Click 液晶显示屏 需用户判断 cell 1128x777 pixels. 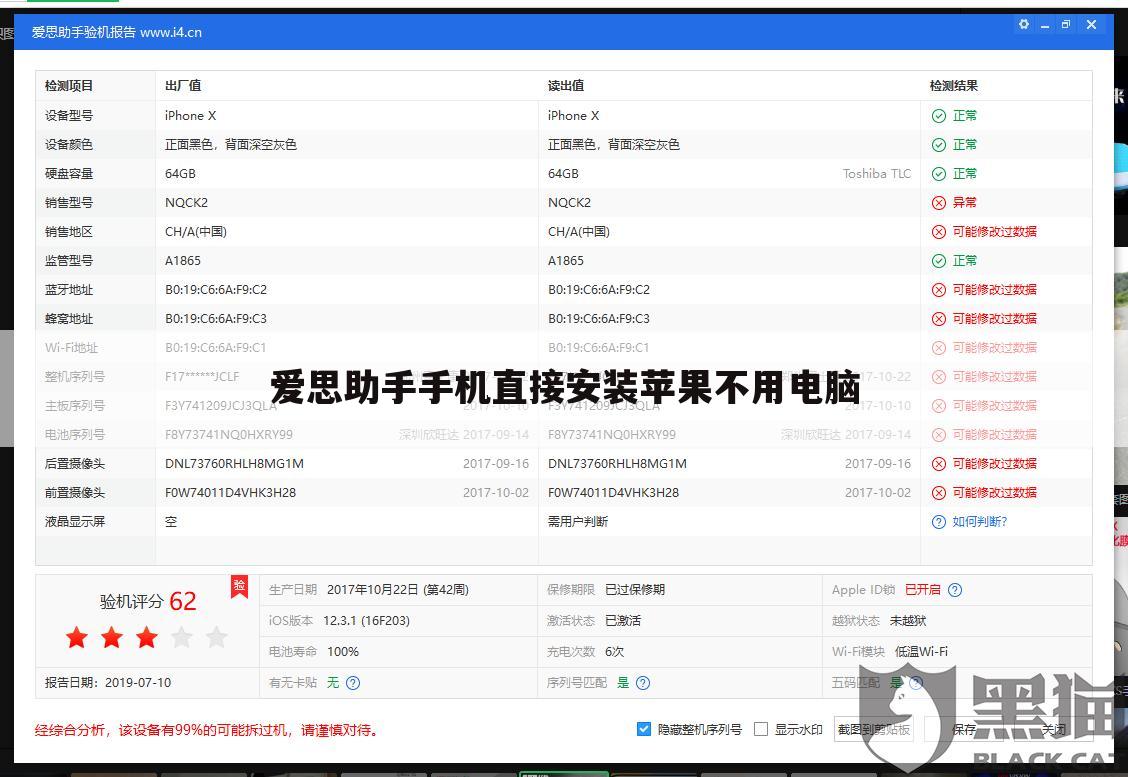578,522
